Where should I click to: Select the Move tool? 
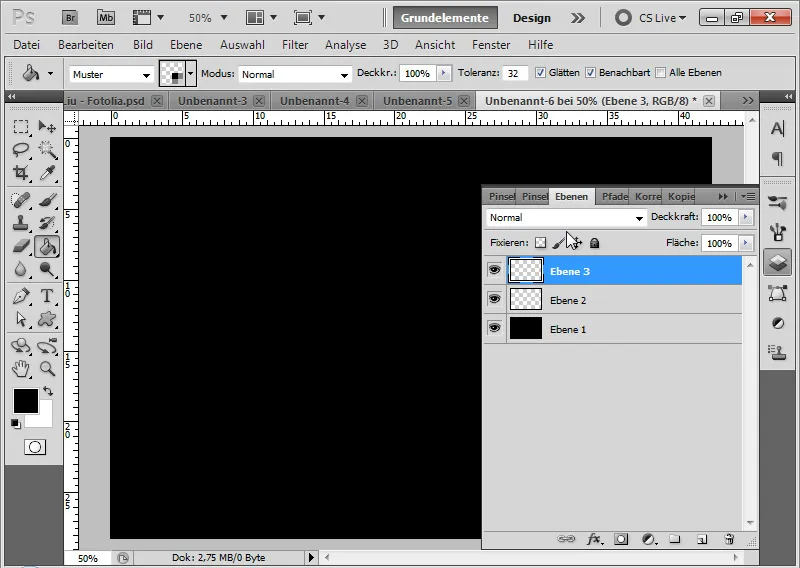coord(47,126)
